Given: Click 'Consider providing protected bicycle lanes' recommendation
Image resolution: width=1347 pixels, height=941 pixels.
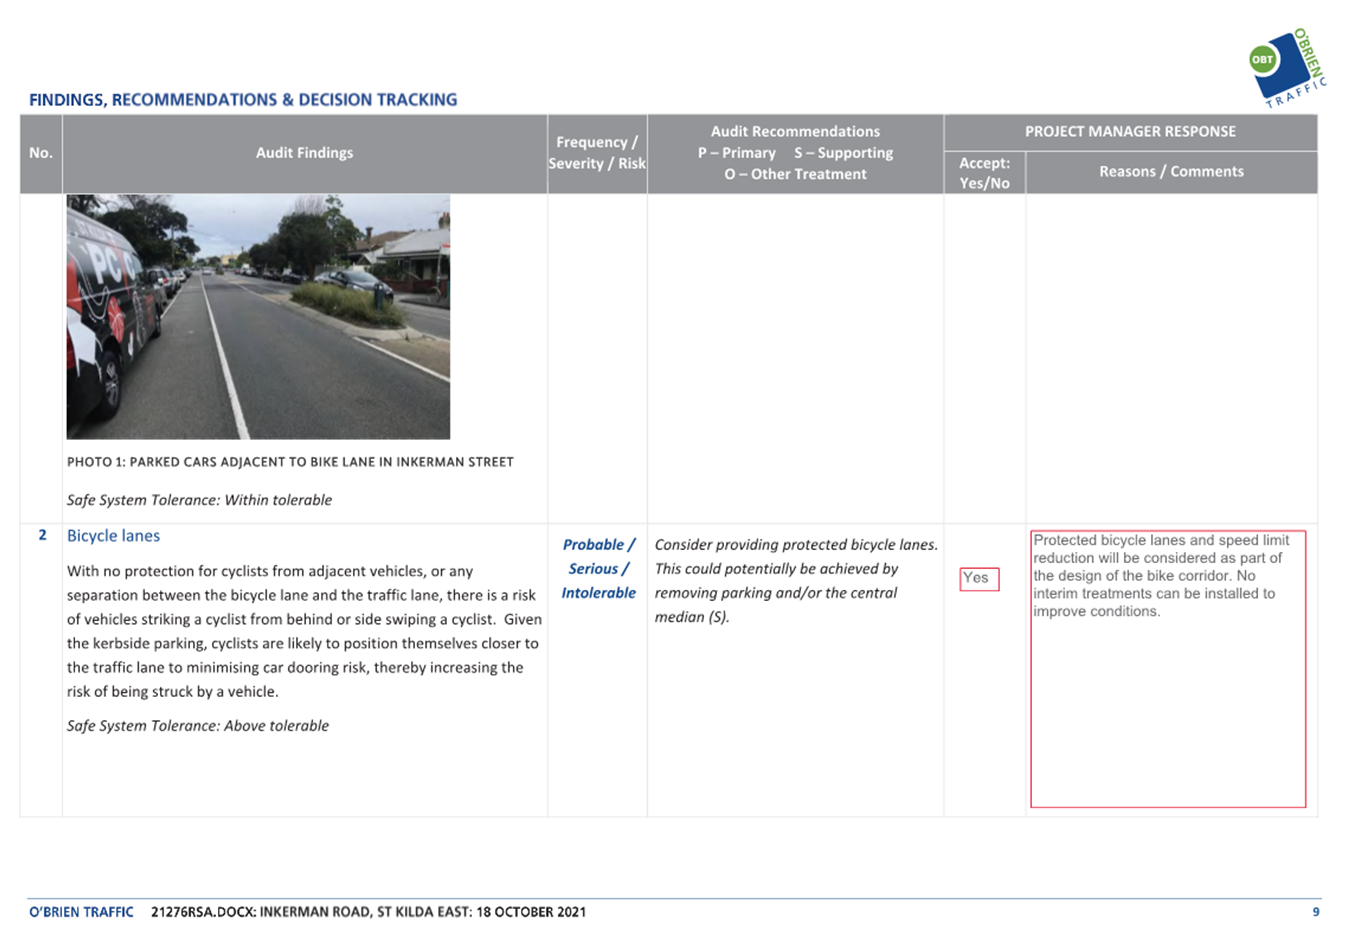Looking at the screenshot, I should 796,581.
